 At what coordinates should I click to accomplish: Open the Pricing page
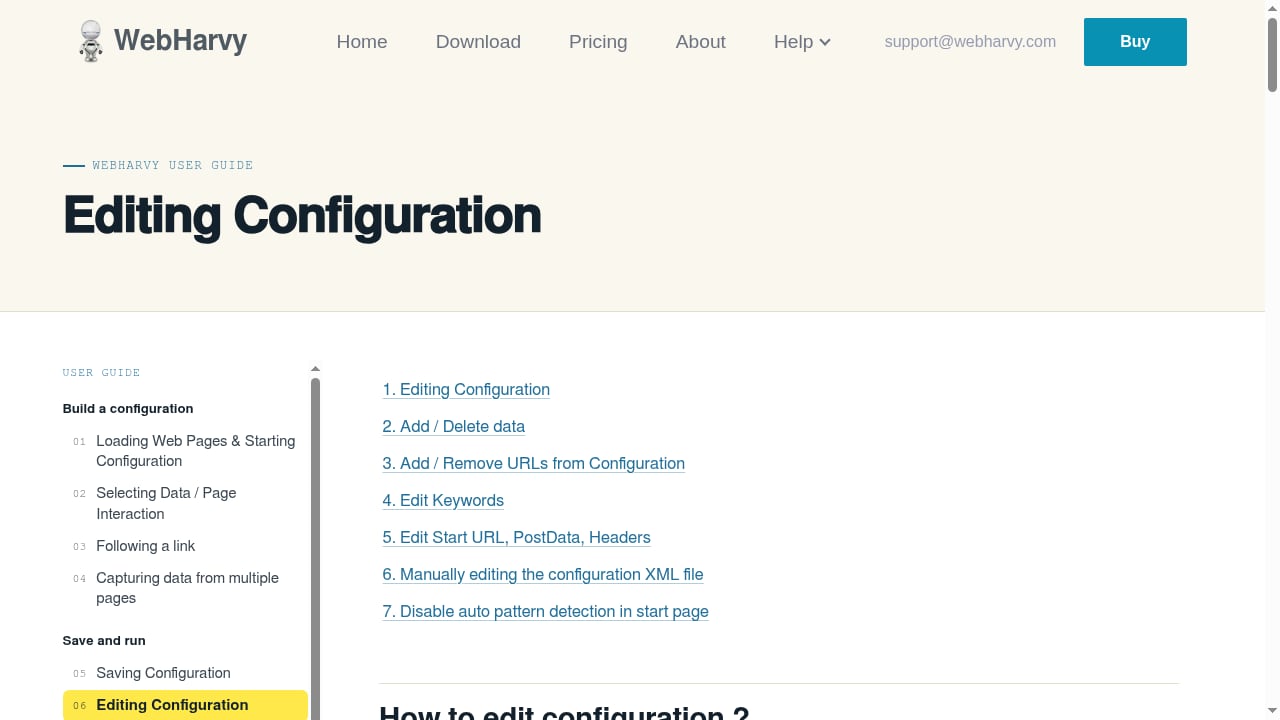(598, 42)
